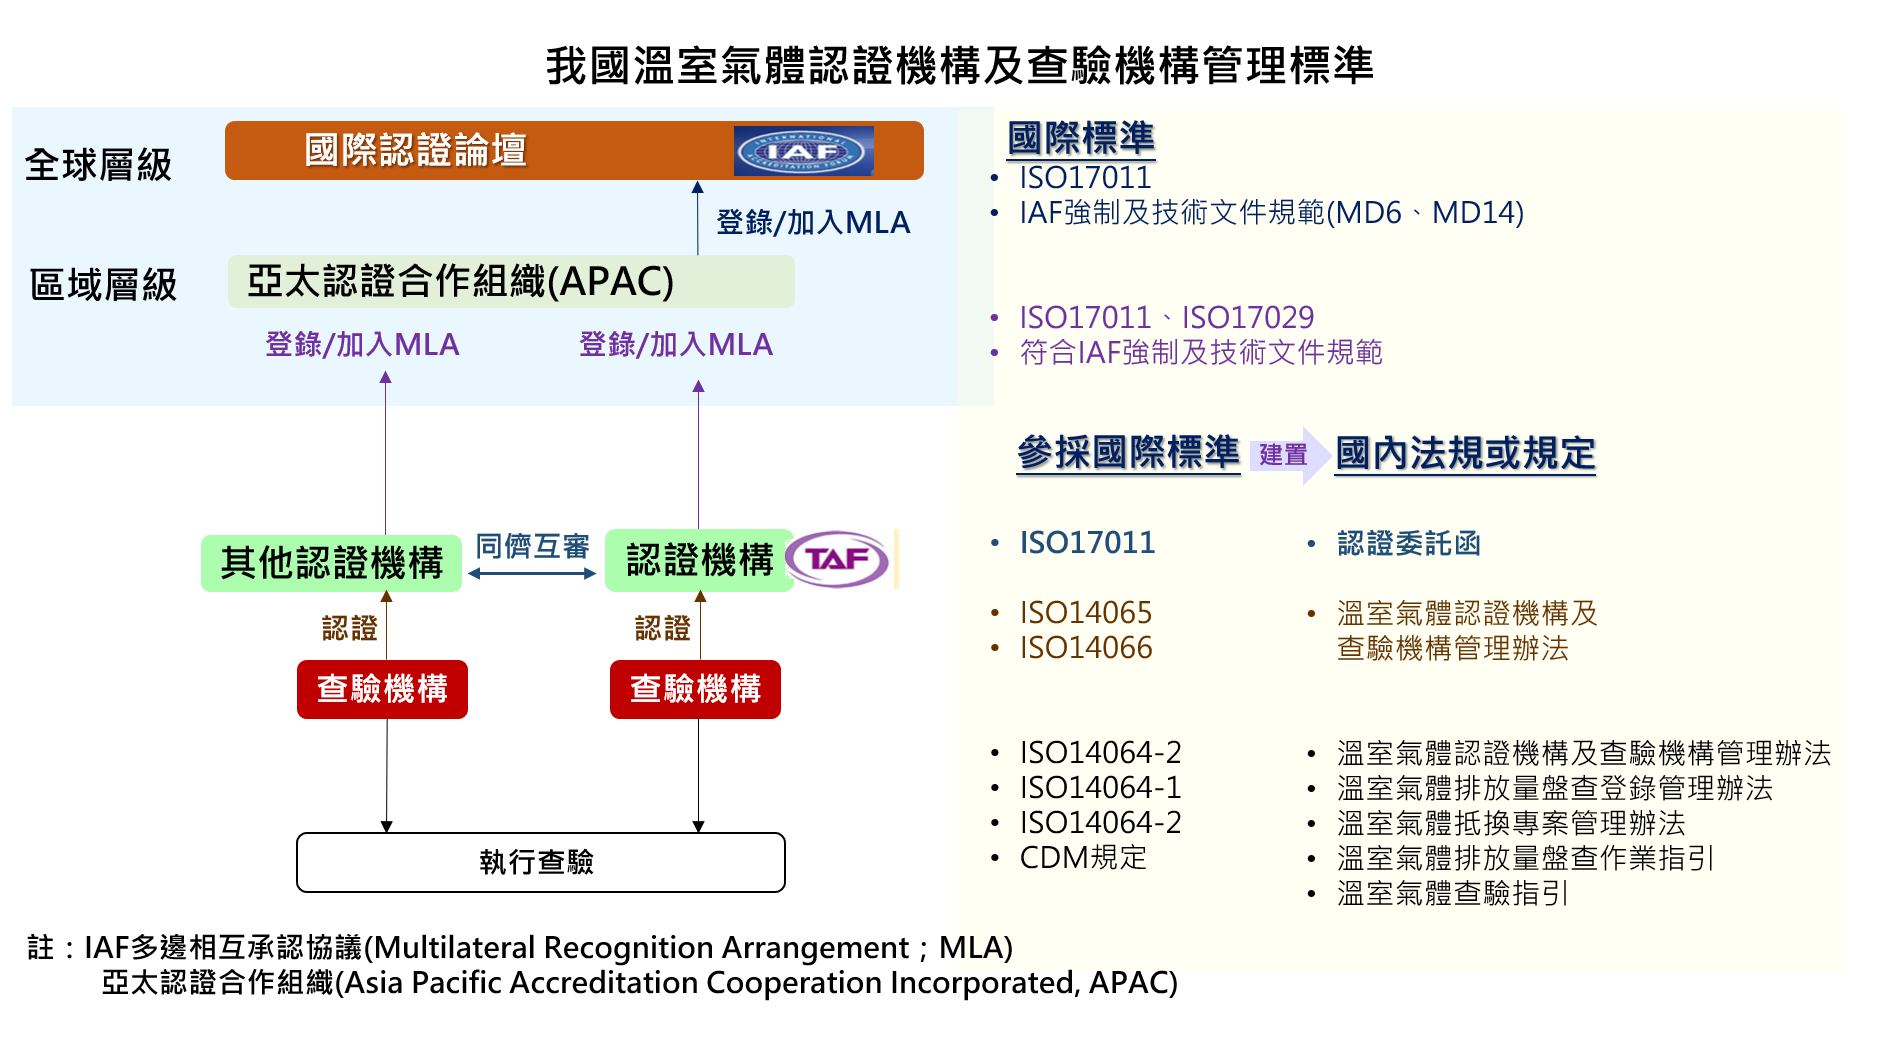This screenshot has height=1052, width=1887.
Task: Click the footnote line defining APAC
Action: point(640,982)
